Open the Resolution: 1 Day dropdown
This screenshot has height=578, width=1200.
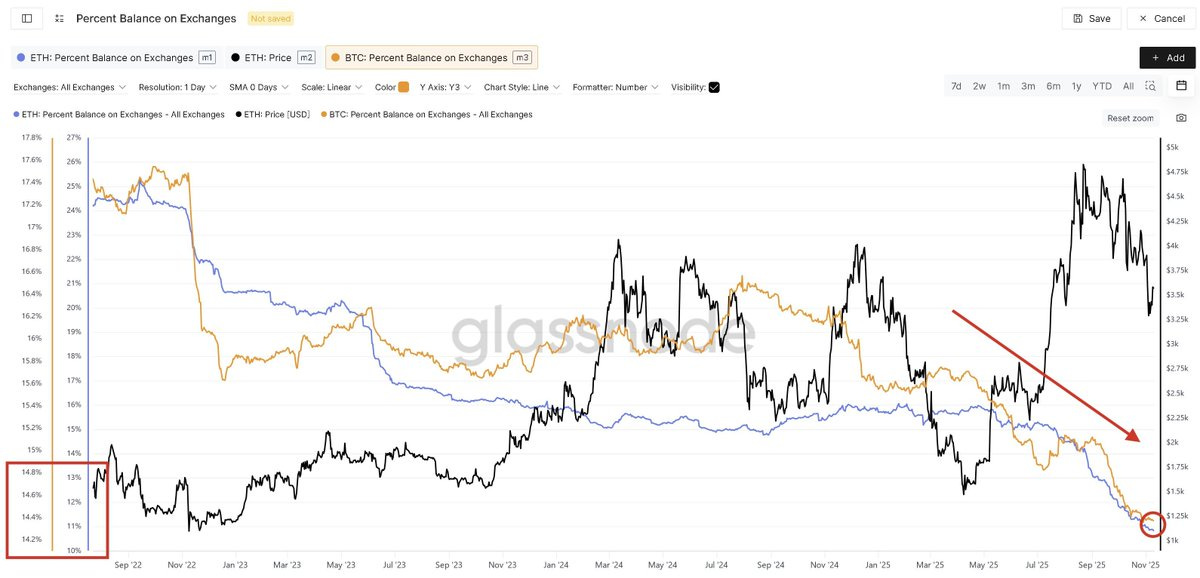coord(180,87)
